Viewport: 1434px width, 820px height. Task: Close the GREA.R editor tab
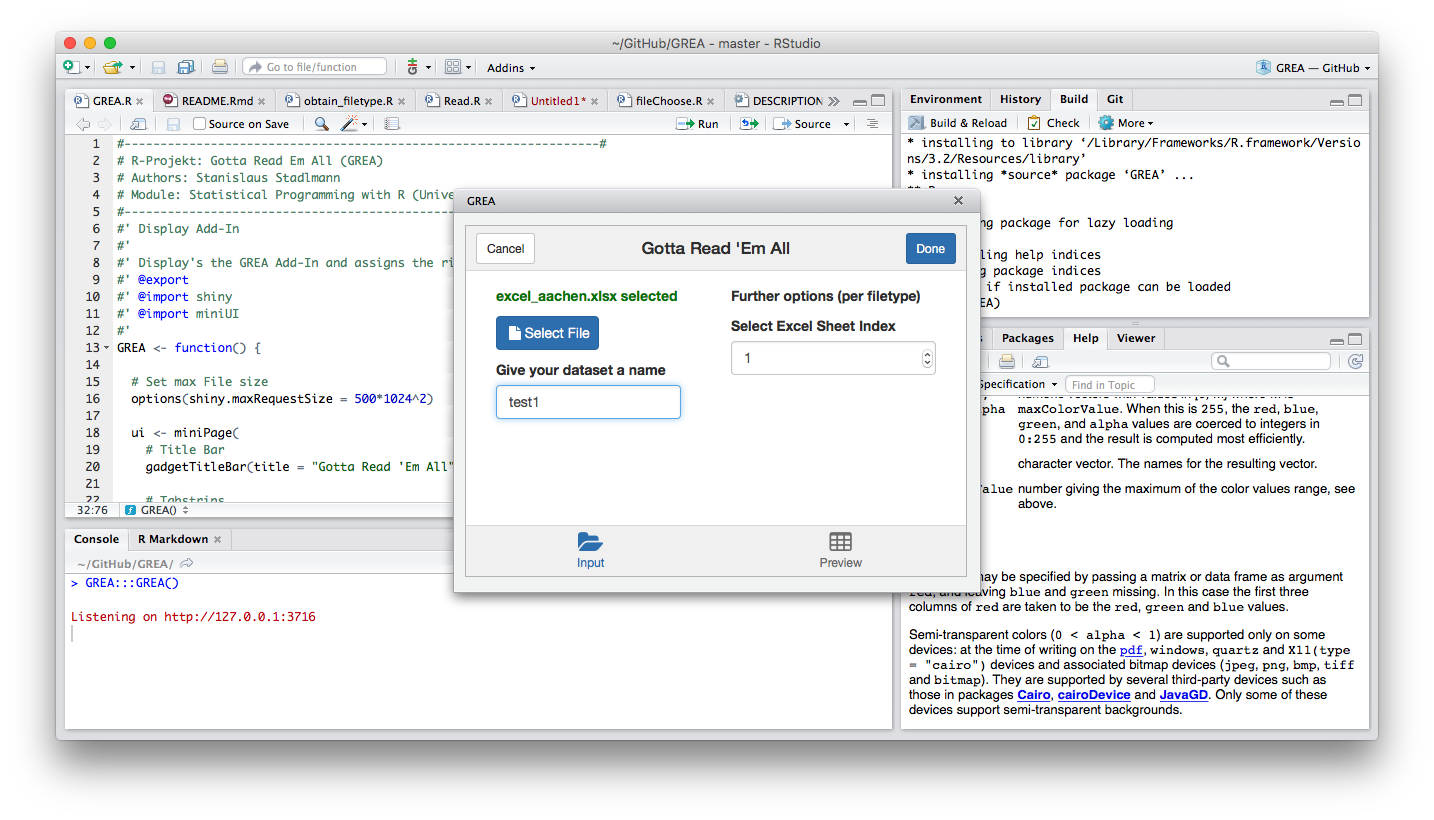(x=139, y=102)
